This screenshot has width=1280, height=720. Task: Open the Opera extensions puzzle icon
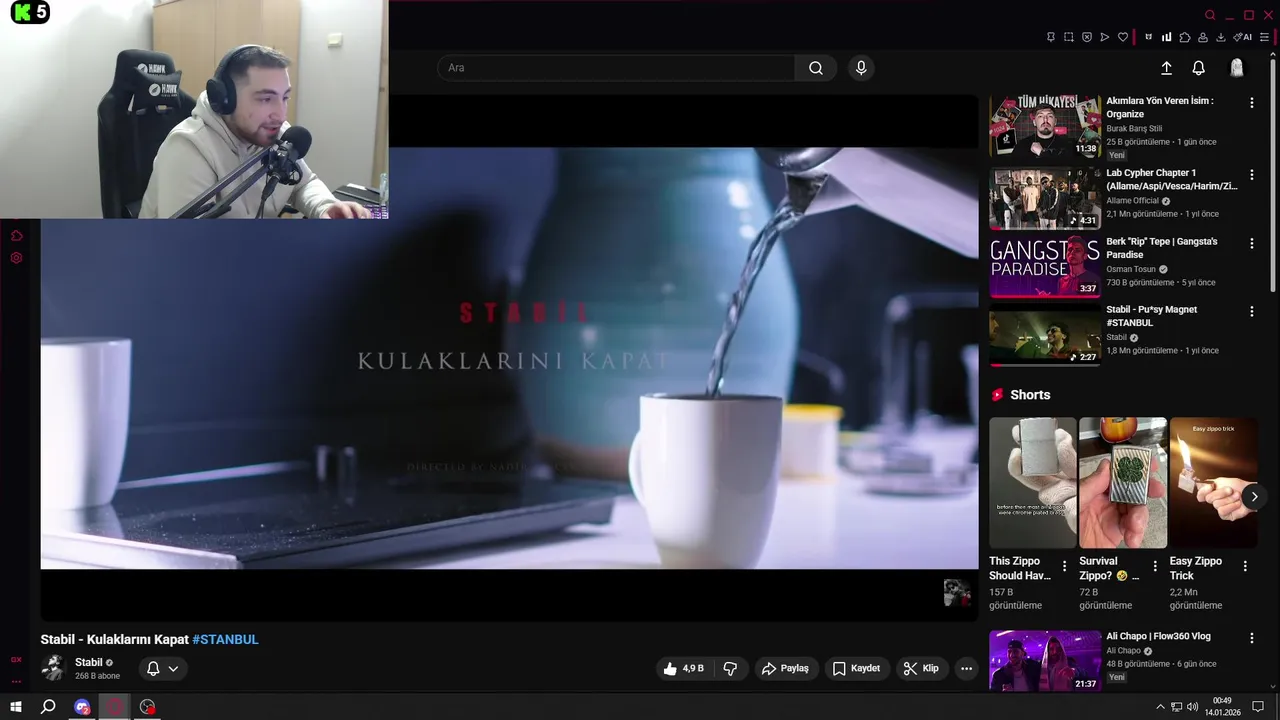click(1185, 37)
